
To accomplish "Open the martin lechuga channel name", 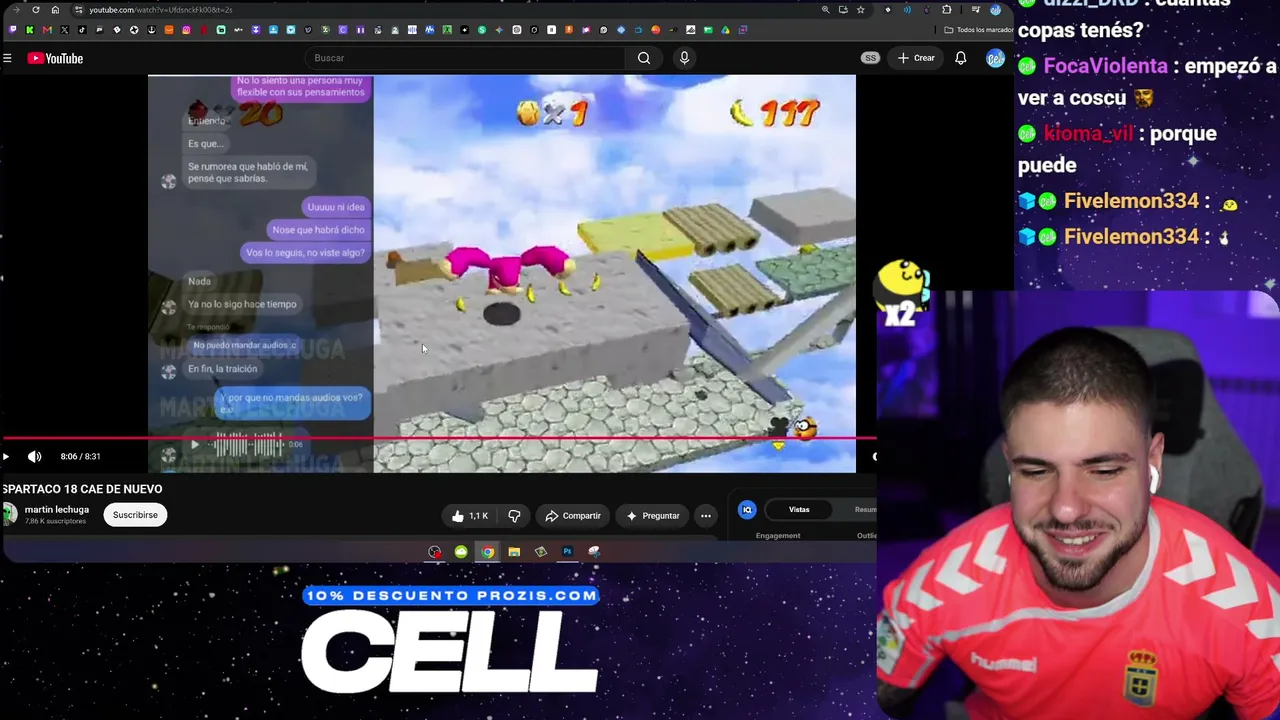I will 57,510.
